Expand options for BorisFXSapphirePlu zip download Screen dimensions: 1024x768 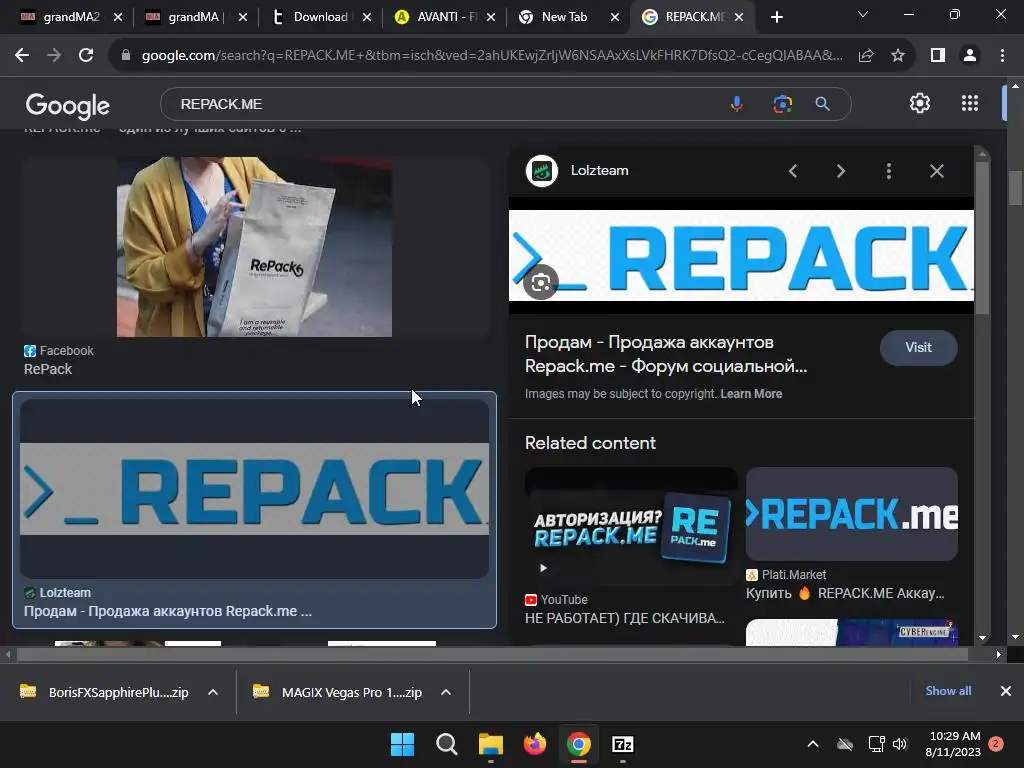[213, 692]
